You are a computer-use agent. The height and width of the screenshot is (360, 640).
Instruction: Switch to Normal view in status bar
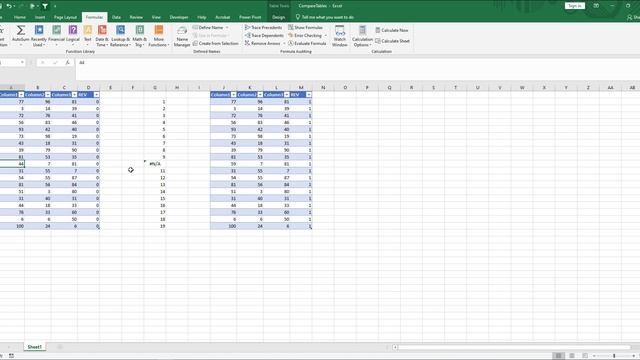[558, 356]
